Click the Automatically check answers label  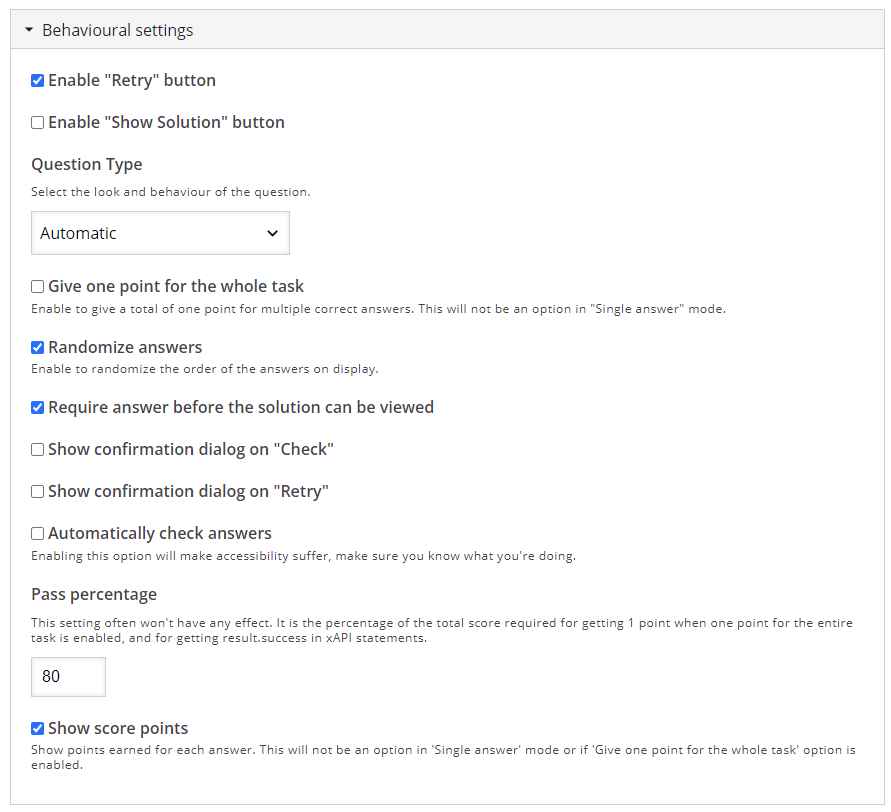click(x=160, y=534)
